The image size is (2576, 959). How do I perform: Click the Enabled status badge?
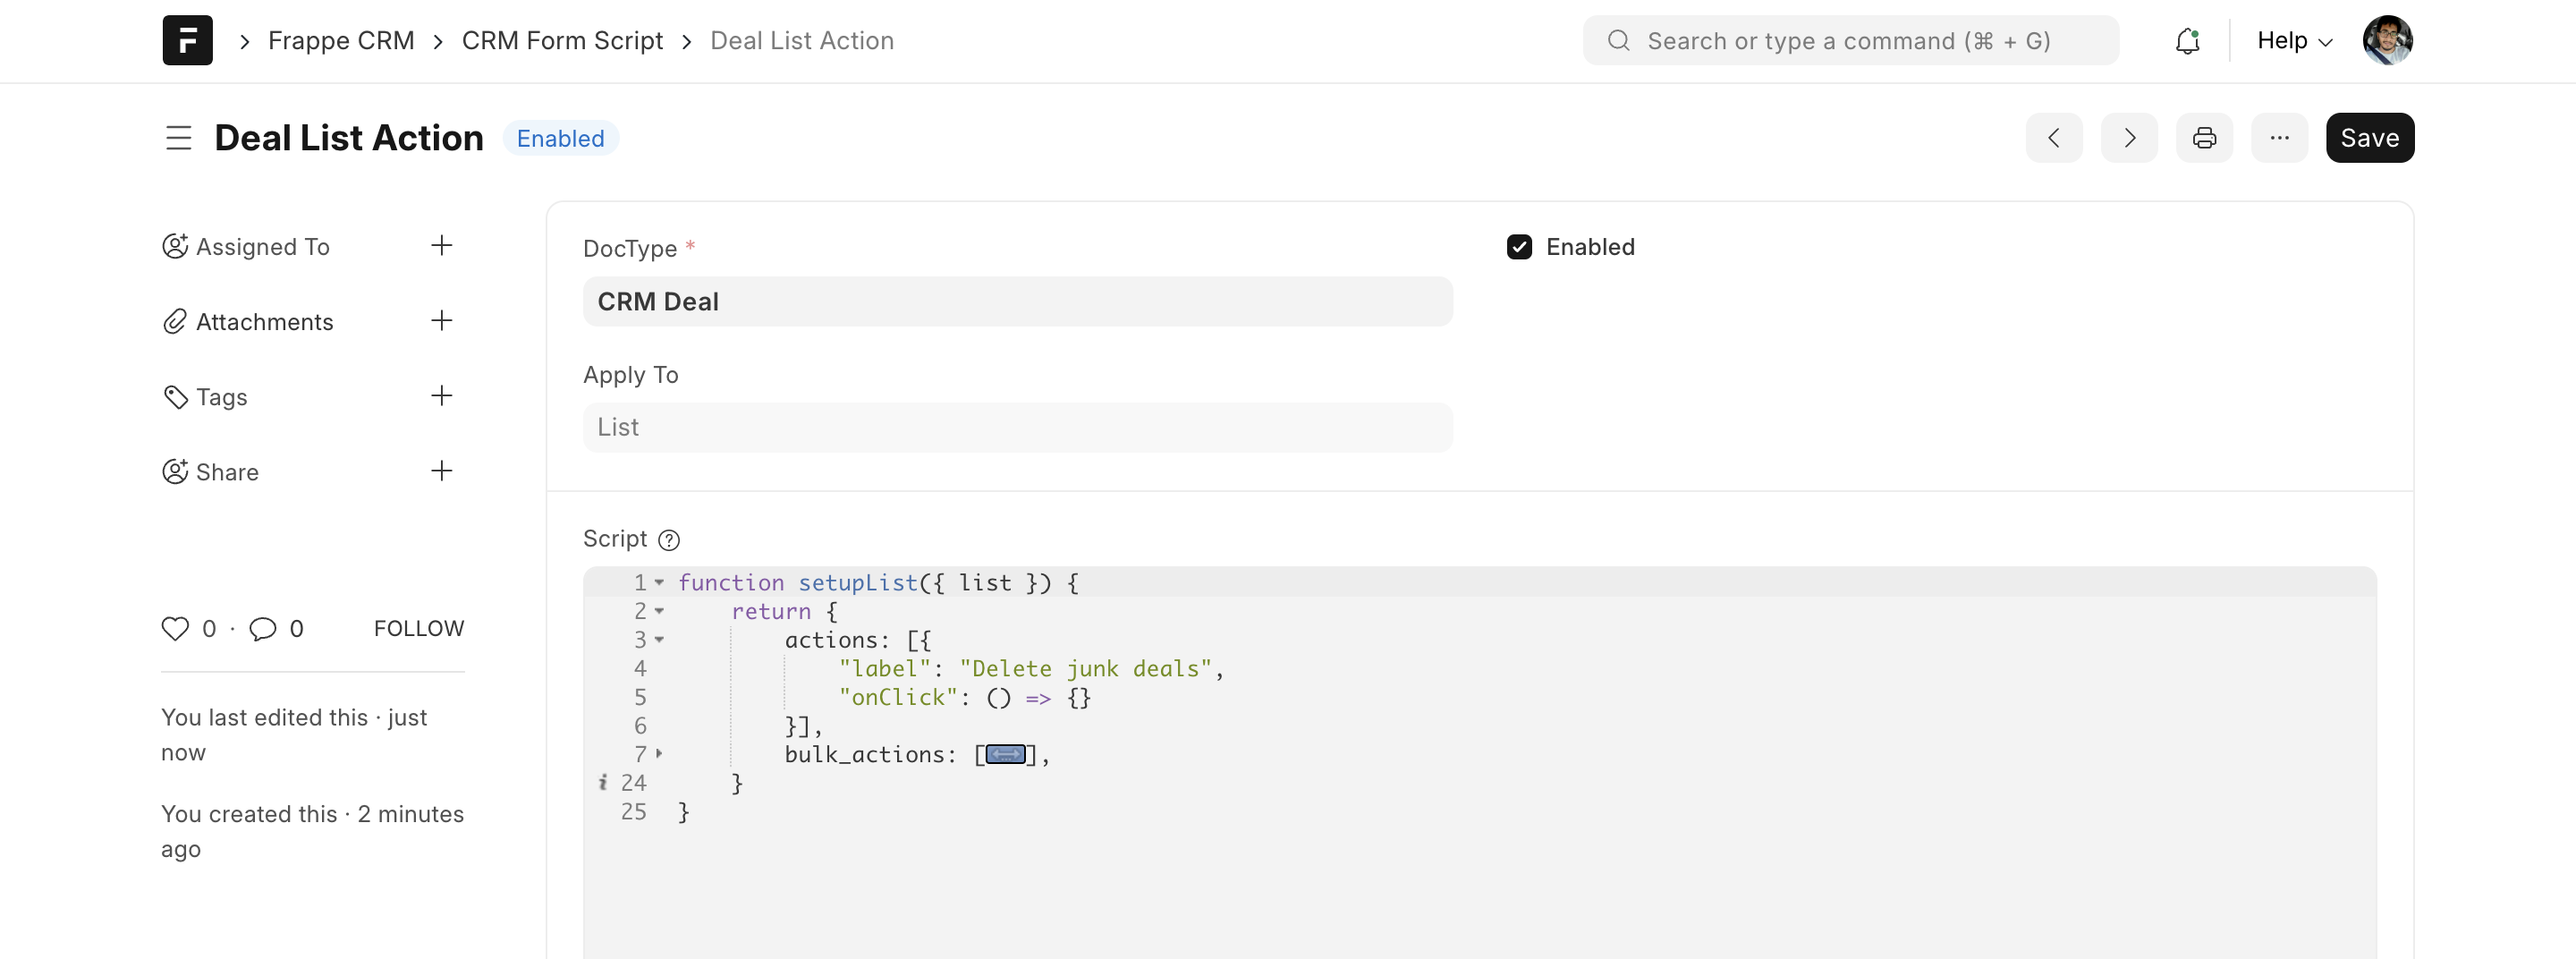(560, 138)
